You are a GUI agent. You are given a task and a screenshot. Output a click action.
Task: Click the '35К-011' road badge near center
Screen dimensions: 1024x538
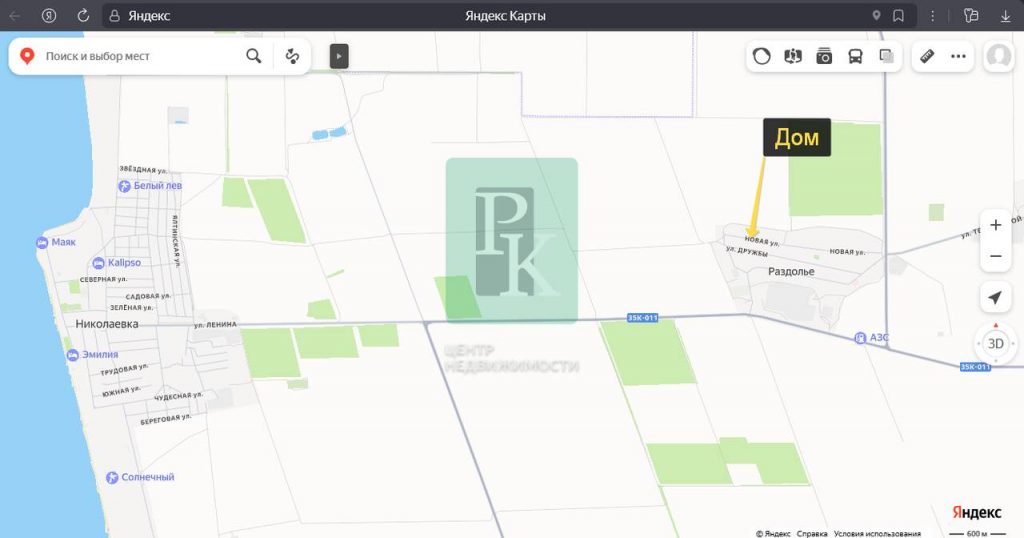tap(642, 318)
